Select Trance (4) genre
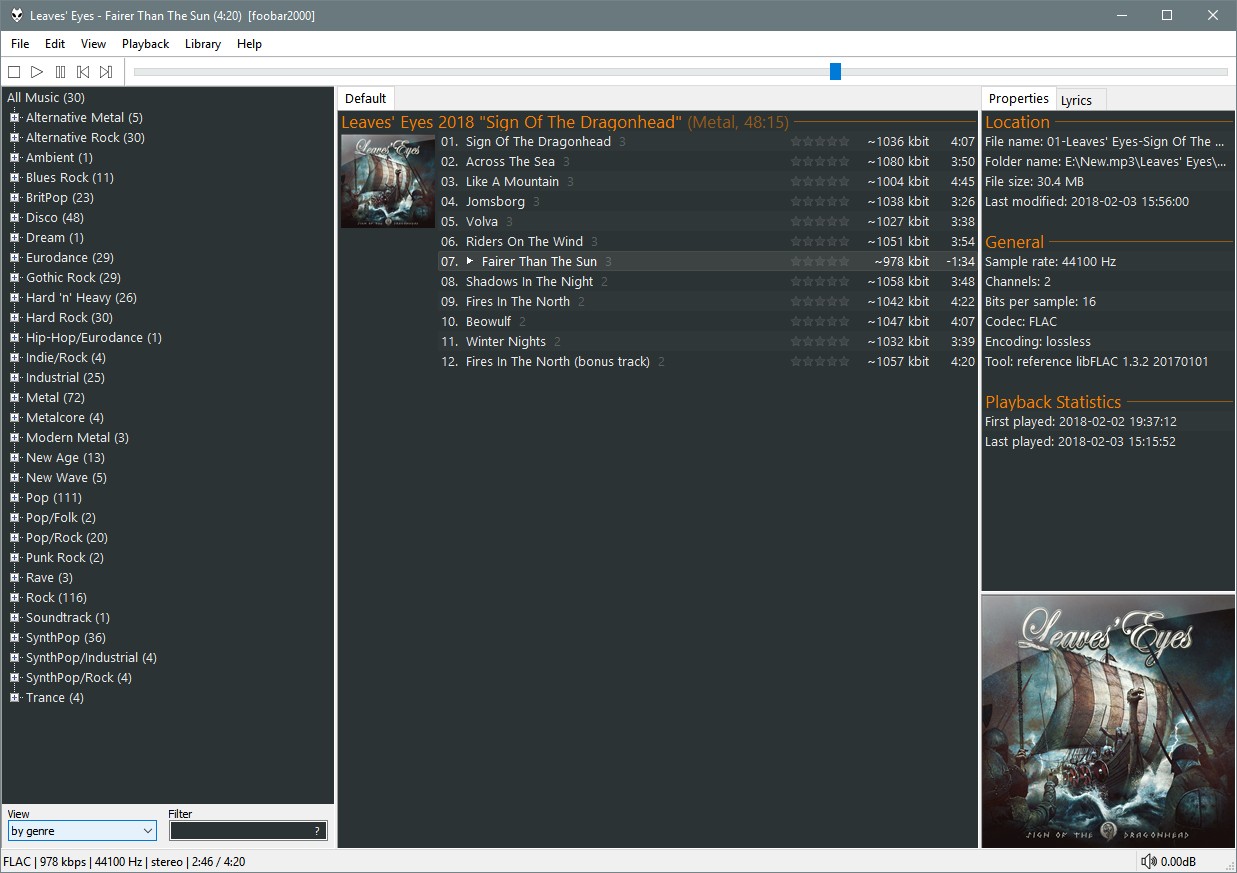This screenshot has width=1237, height=873. [55, 698]
